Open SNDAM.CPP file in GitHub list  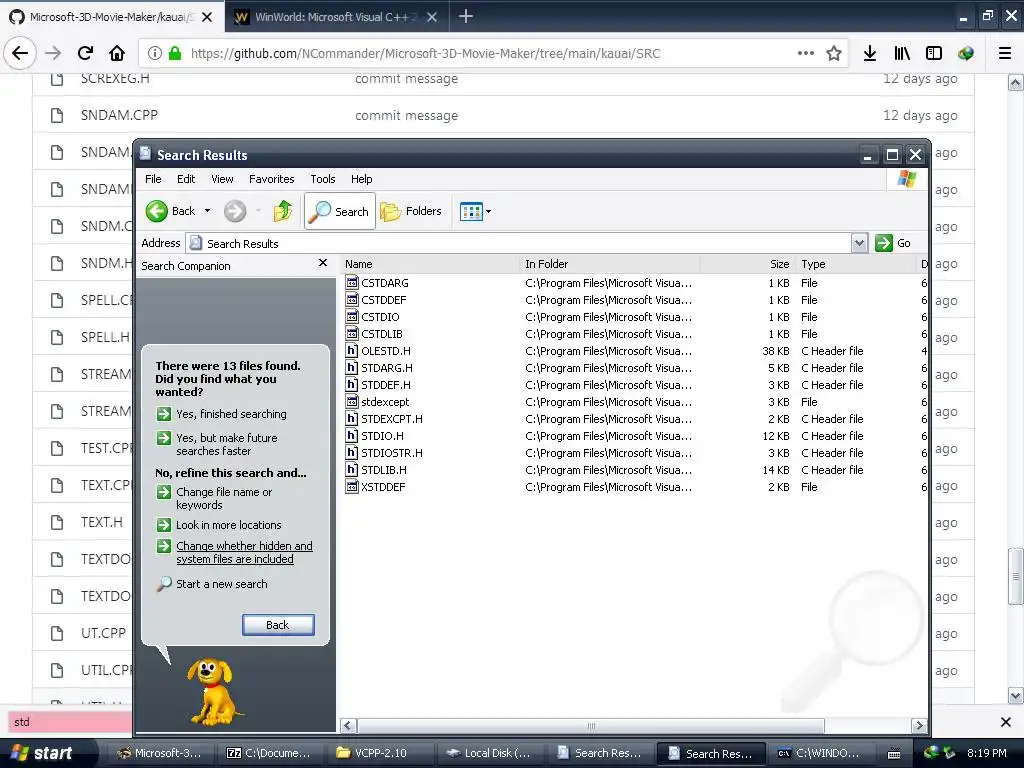(x=120, y=115)
